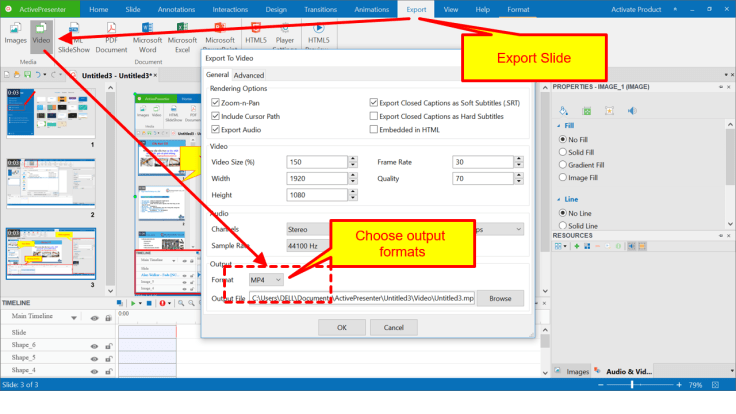Click the Fill & Line properties tab icon
Viewport: 736px width, 414px height.
564,111
